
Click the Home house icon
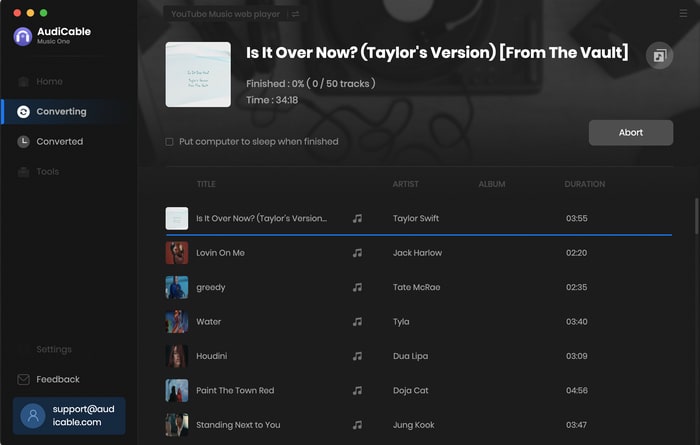pyautogui.click(x=23, y=81)
